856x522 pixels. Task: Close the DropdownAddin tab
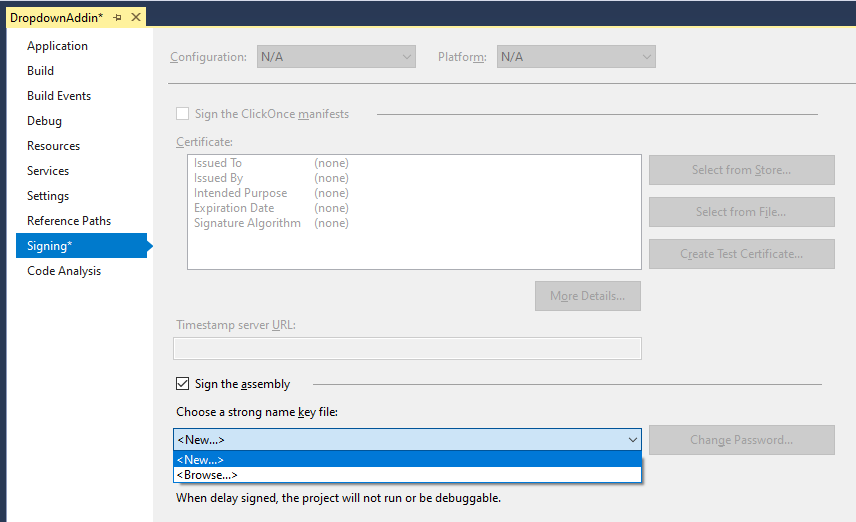[x=136, y=17]
